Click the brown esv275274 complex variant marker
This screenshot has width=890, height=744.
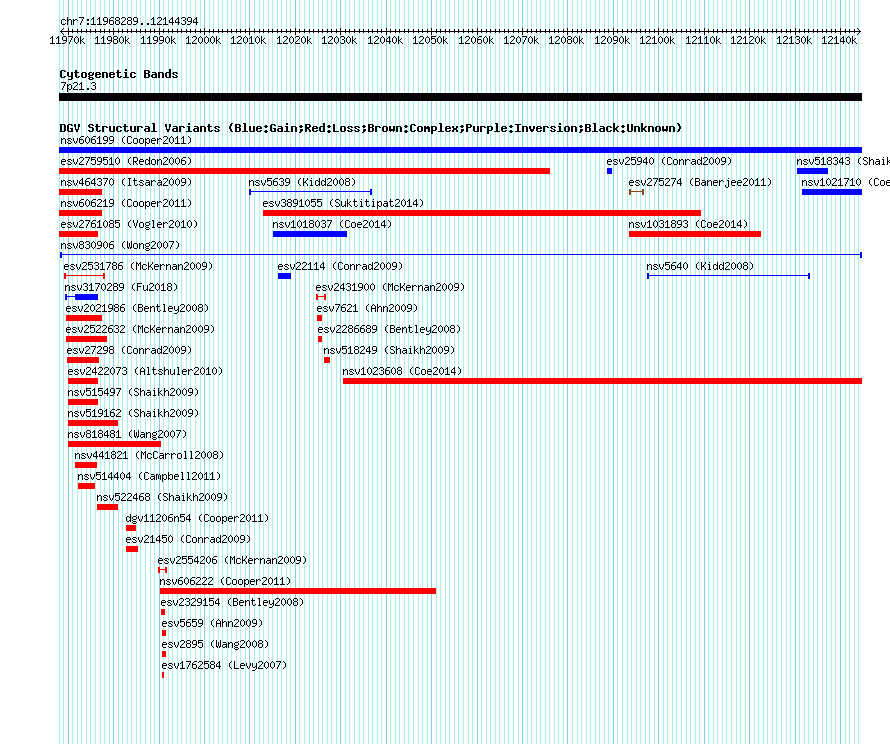tap(636, 192)
